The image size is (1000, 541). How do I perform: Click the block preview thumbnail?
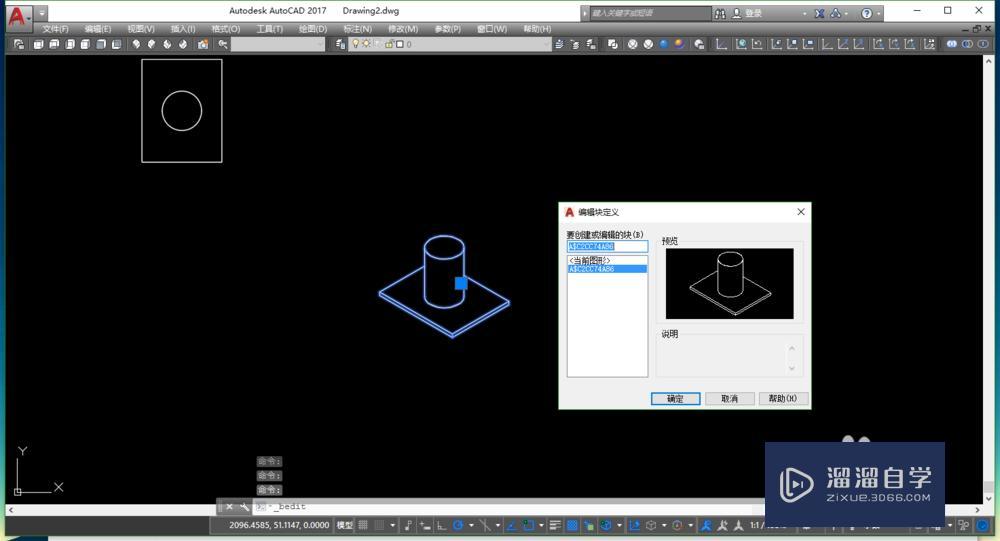point(730,284)
